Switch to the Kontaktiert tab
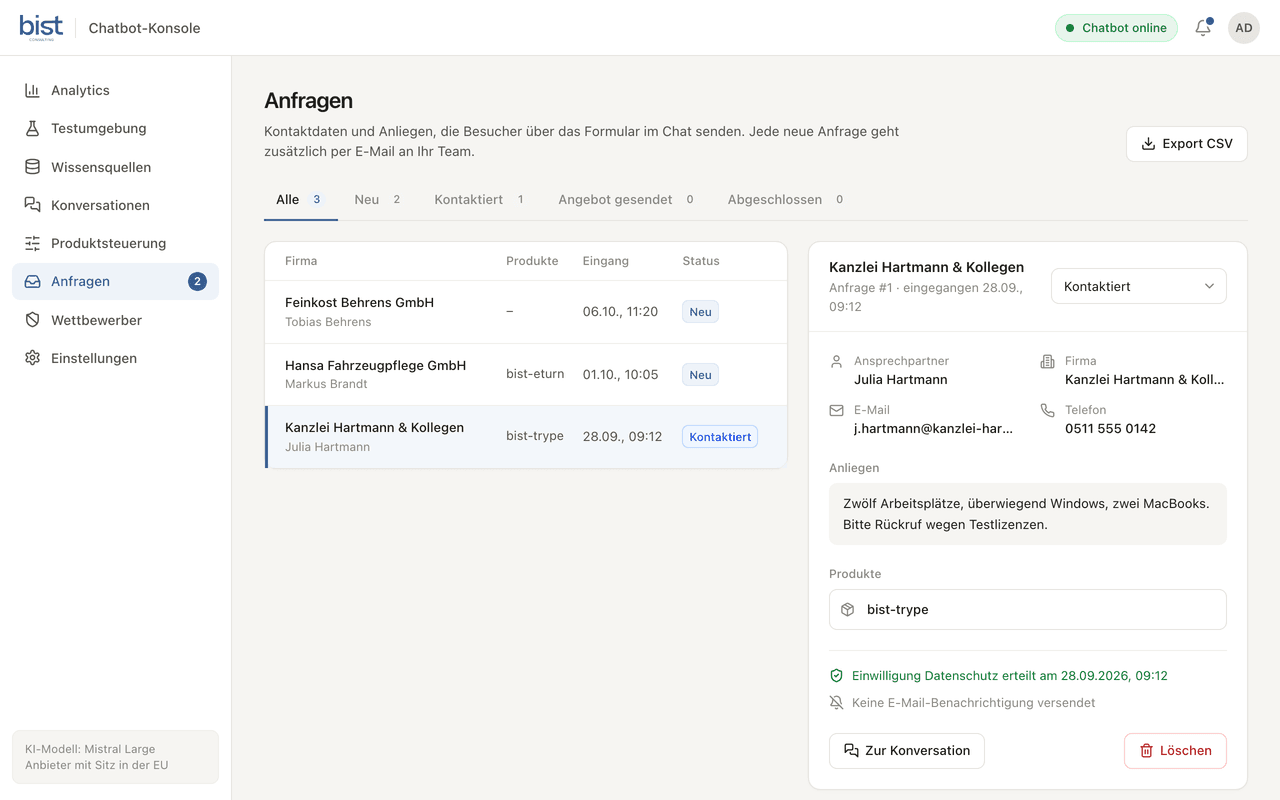 click(480, 199)
